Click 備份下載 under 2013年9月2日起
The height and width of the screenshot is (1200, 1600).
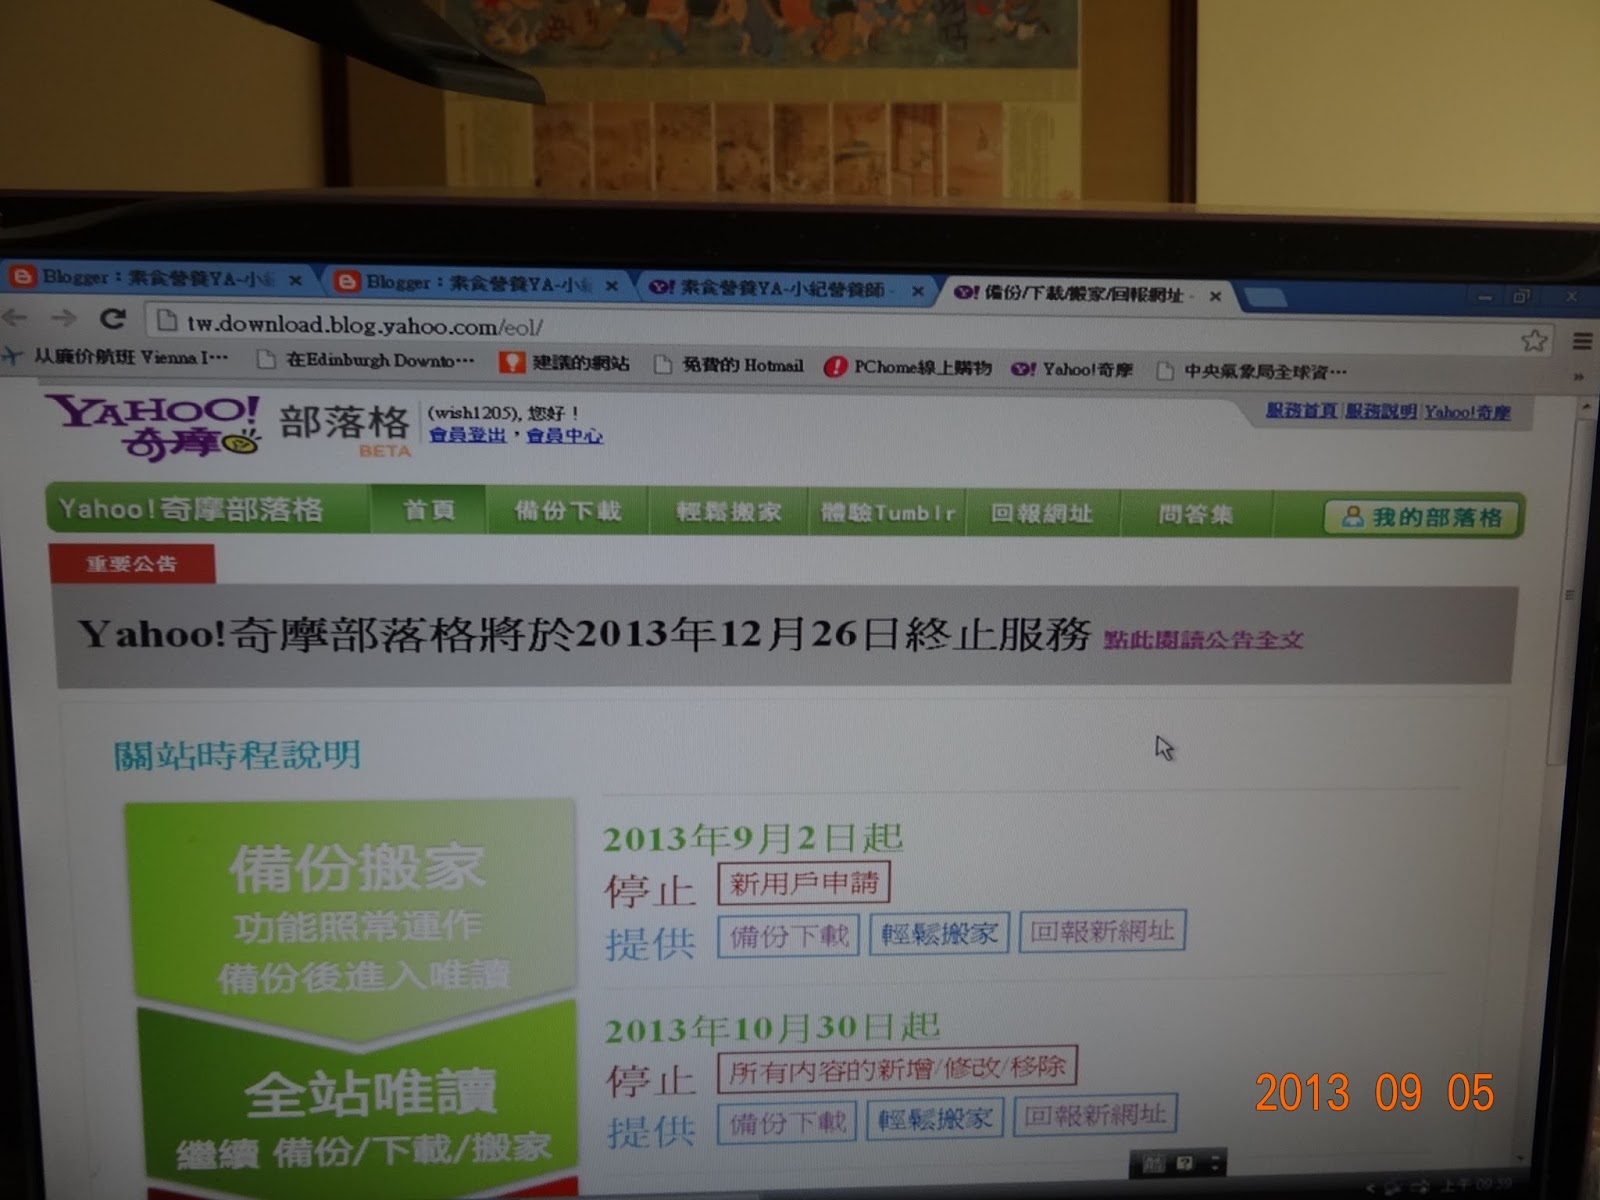(788, 937)
